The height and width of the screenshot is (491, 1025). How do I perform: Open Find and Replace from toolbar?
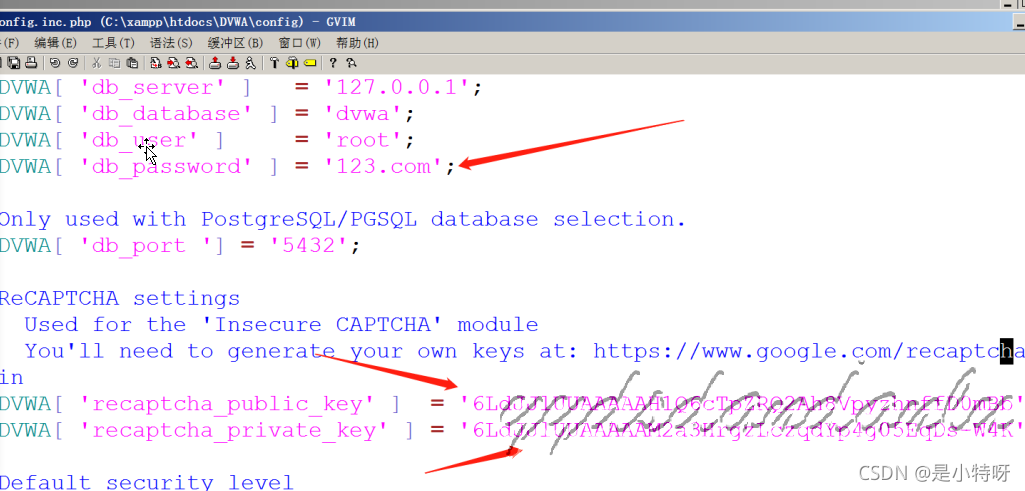pyautogui.click(x=156, y=63)
